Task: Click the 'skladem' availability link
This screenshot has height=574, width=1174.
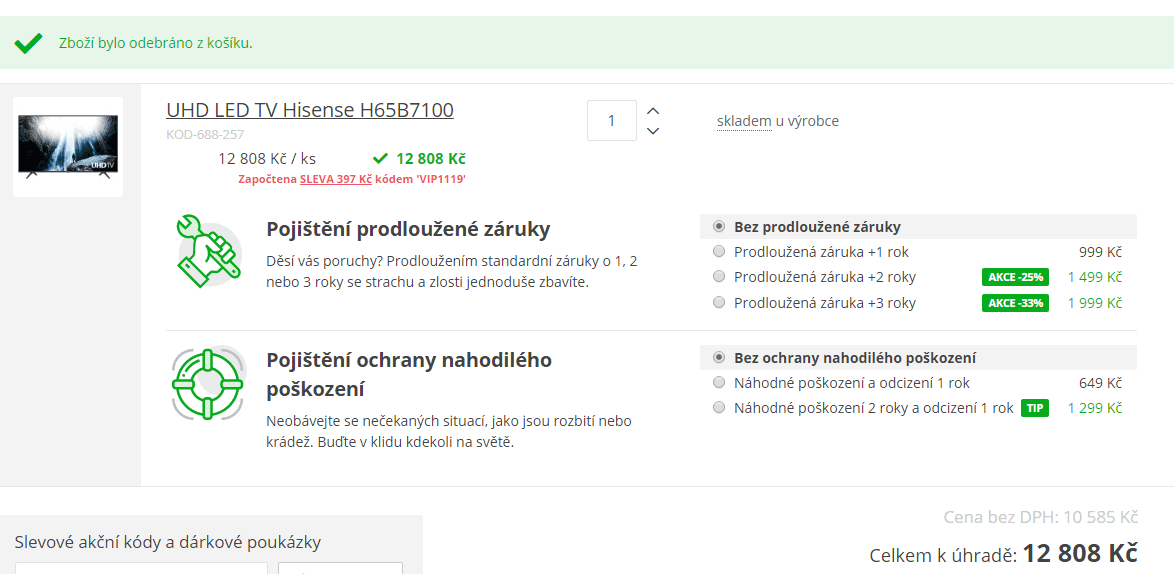Action: click(744, 121)
